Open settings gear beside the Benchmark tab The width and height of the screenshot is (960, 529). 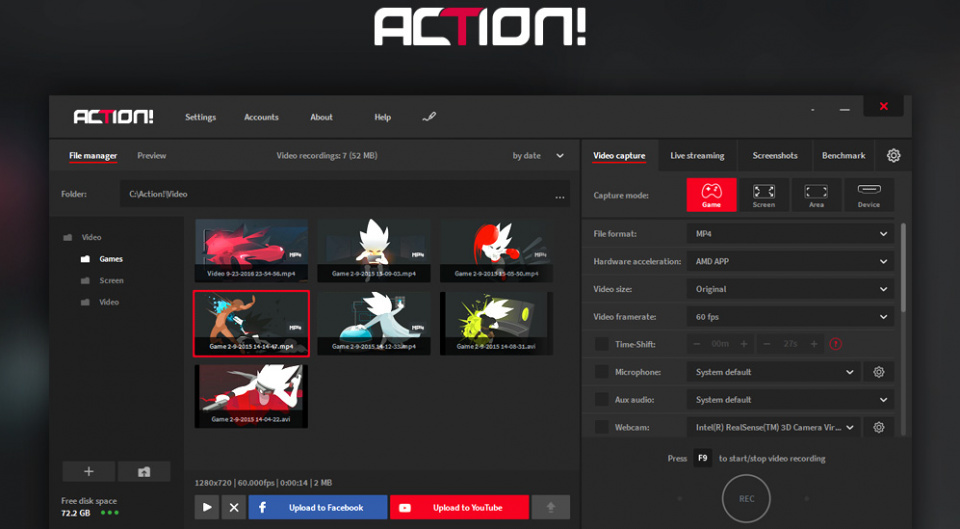coord(893,156)
